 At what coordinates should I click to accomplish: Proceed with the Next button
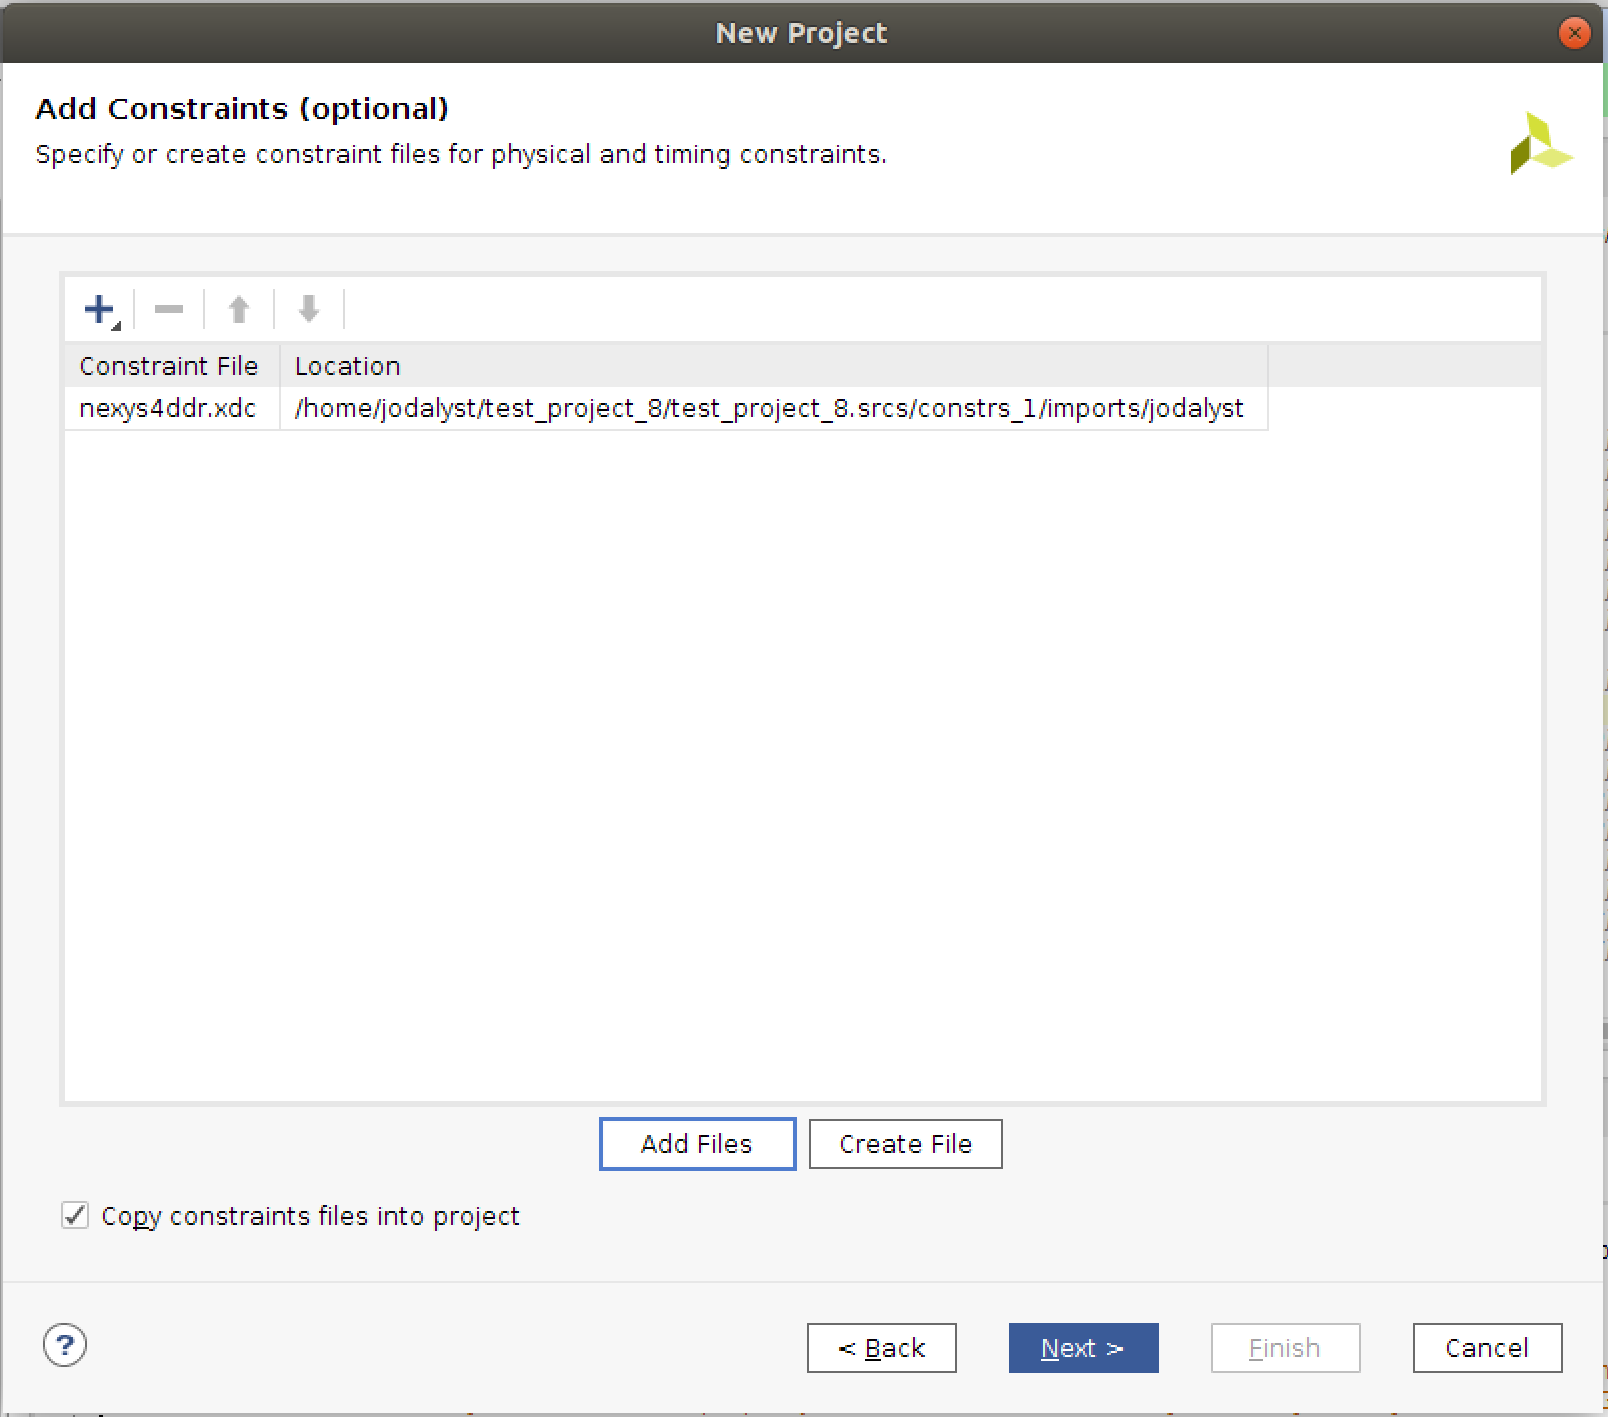(x=1083, y=1348)
